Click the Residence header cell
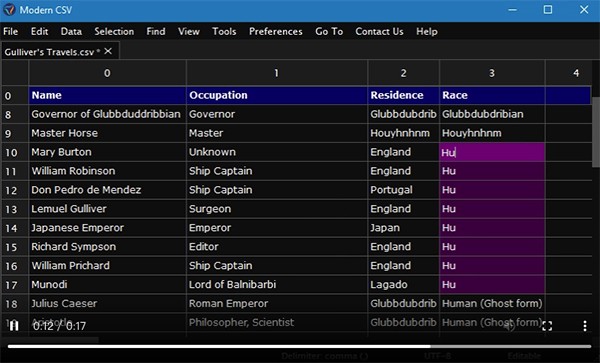 403,95
